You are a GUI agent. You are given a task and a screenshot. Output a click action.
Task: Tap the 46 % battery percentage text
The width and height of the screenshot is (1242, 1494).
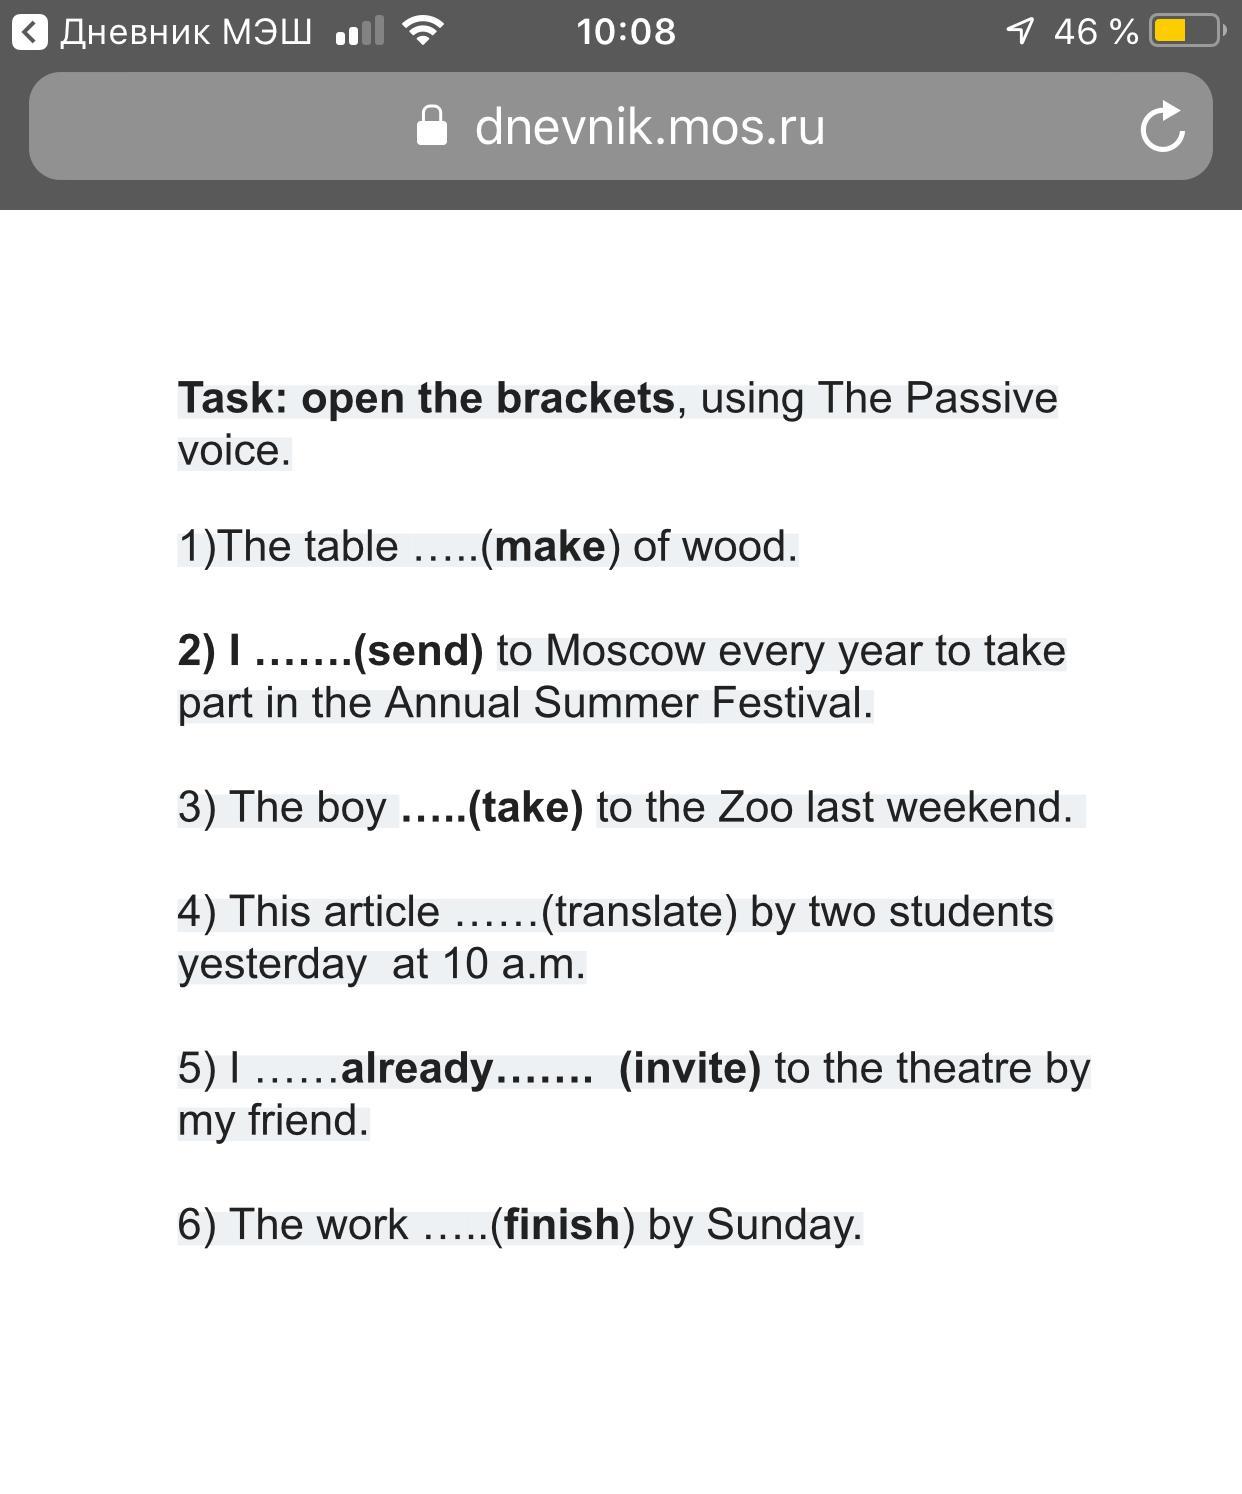(x=1096, y=32)
